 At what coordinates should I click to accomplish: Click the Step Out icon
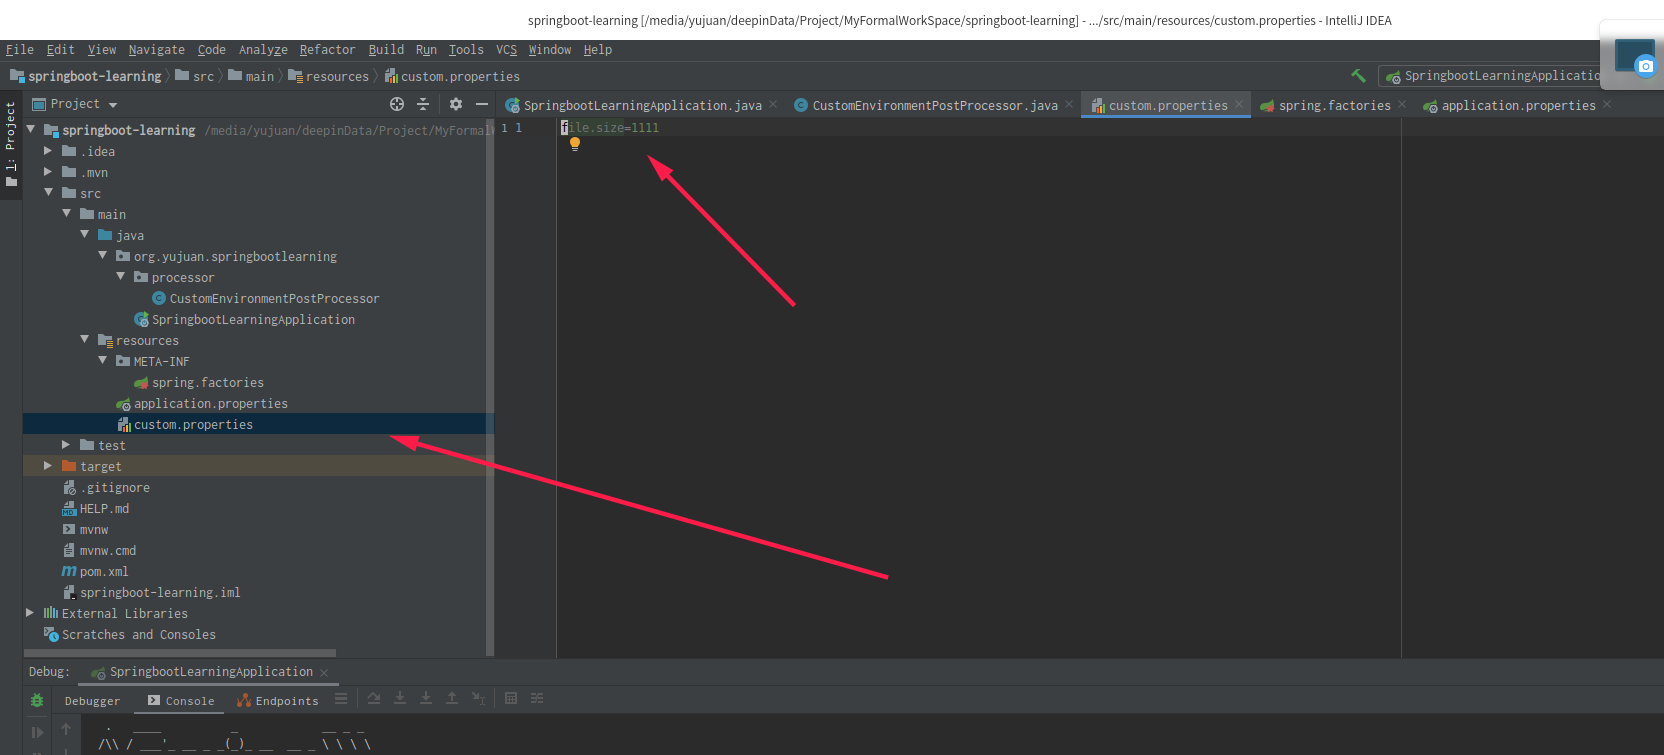452,698
